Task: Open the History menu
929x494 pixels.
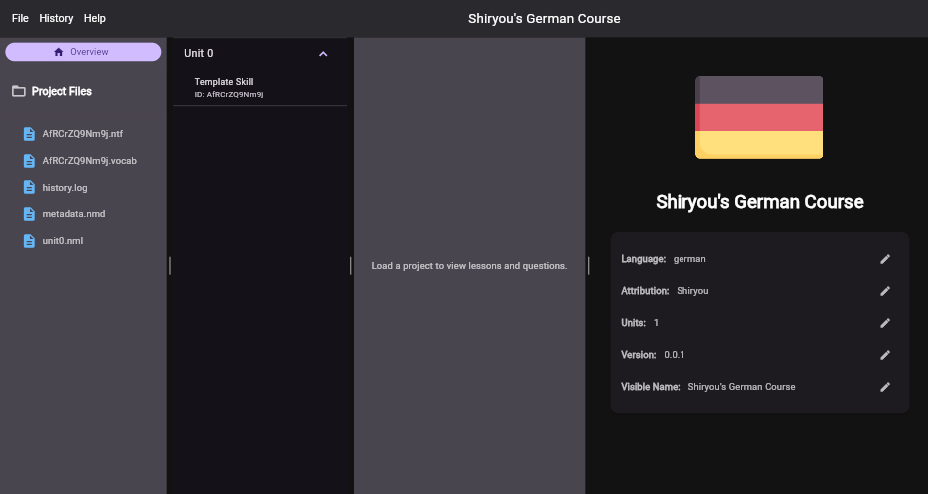Action: [56, 18]
